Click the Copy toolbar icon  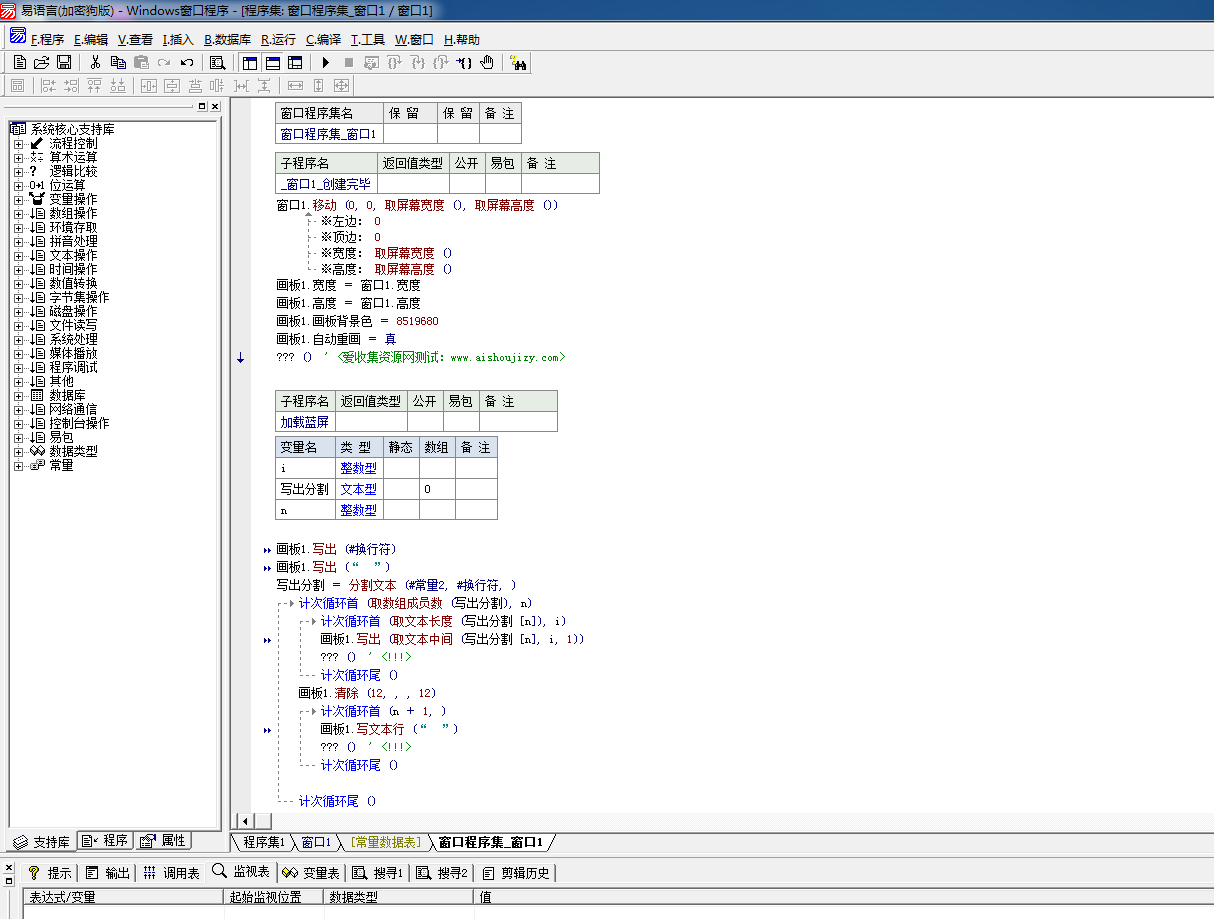pos(118,62)
